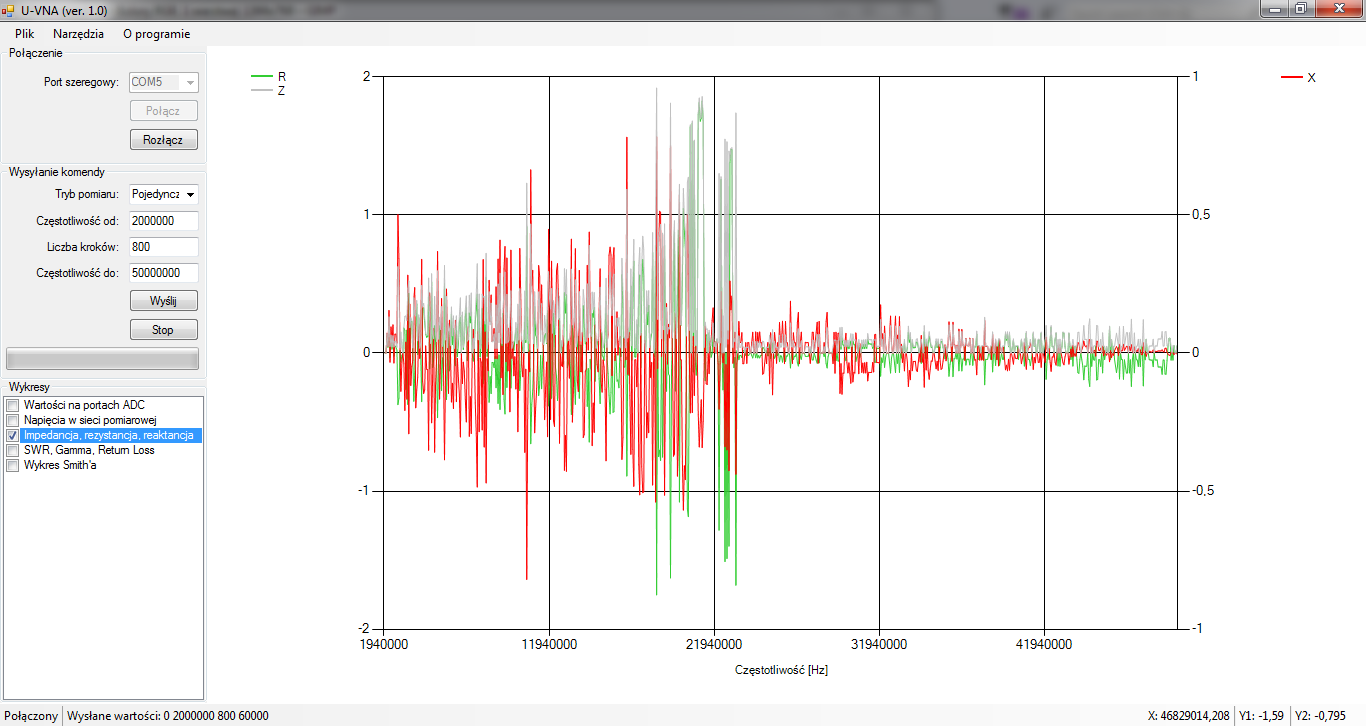
Task: Click the 'Częstotliwość od' input field
Action: pyautogui.click(x=163, y=221)
